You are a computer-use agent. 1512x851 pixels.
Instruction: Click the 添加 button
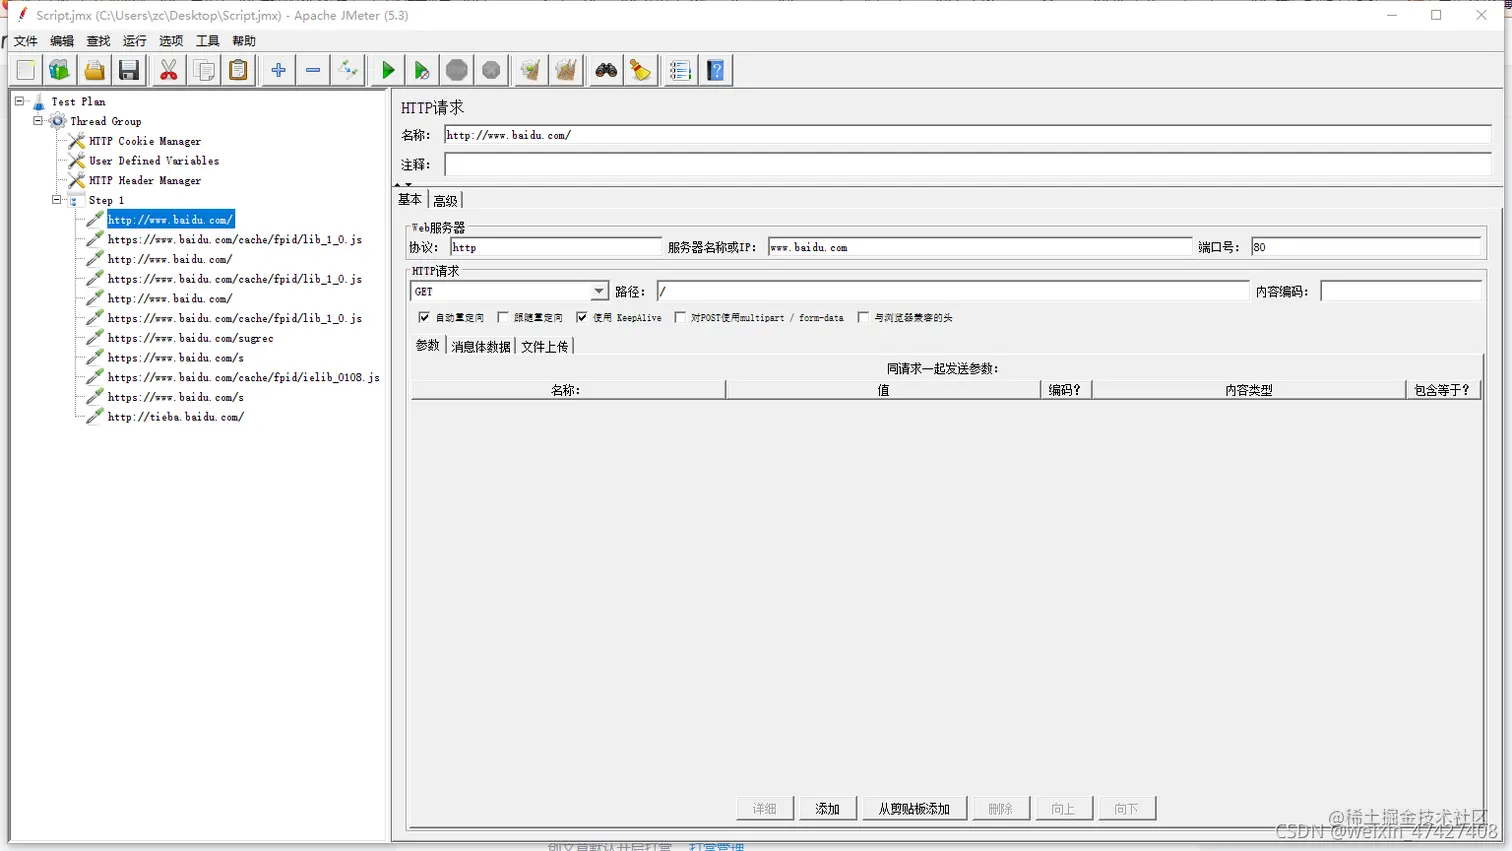tap(827, 808)
